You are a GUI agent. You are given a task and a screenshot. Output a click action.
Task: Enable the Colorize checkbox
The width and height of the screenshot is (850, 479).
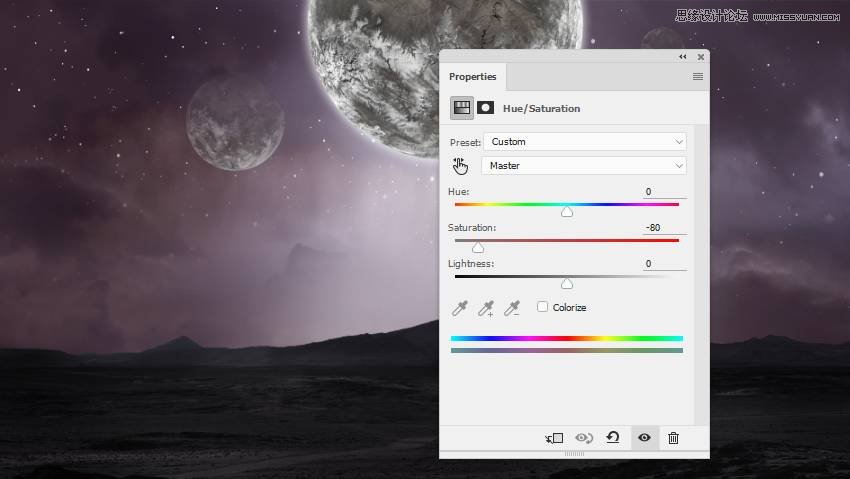coord(542,307)
